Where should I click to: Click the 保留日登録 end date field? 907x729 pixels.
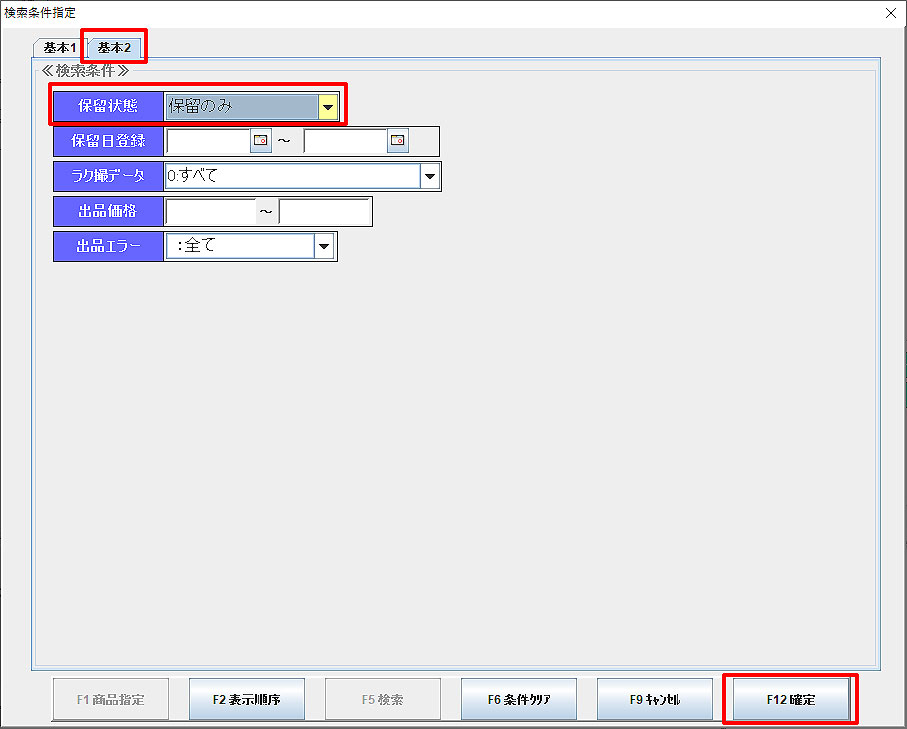[x=345, y=141]
